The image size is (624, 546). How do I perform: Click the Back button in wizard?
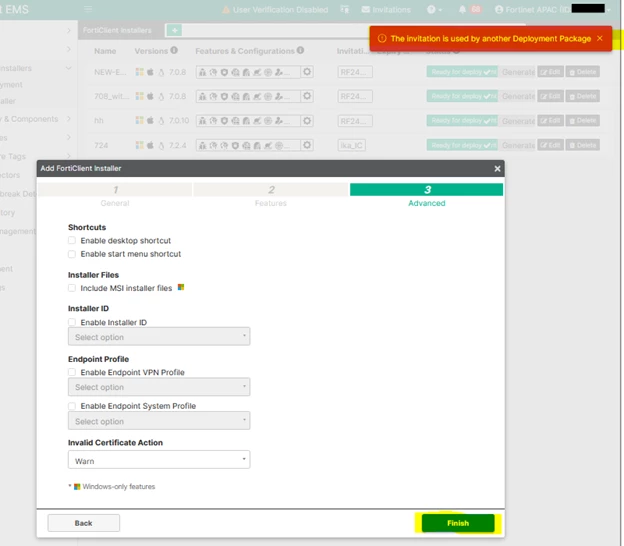(x=84, y=523)
